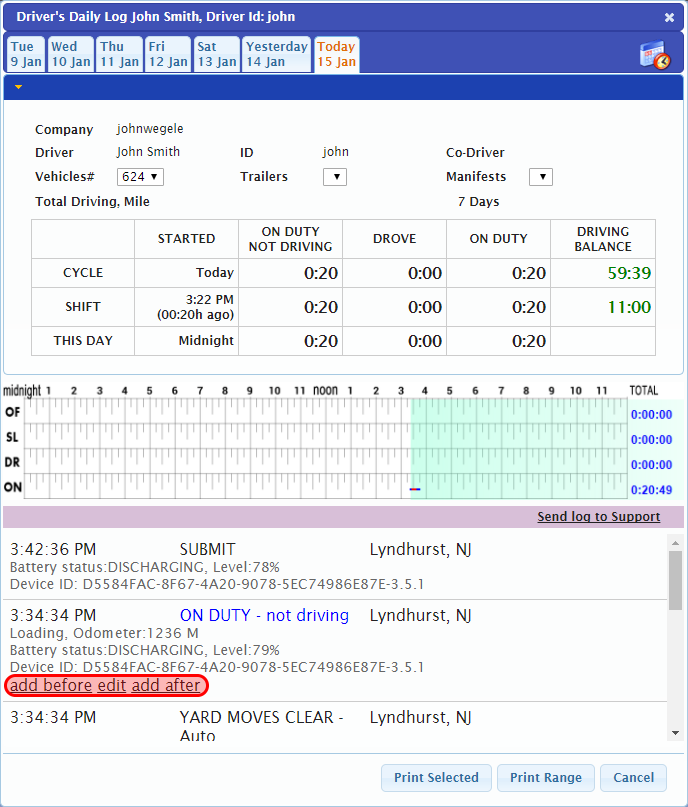Close the Driver's Daily Log dialog
Viewport: 688px width, 807px height.
point(669,17)
